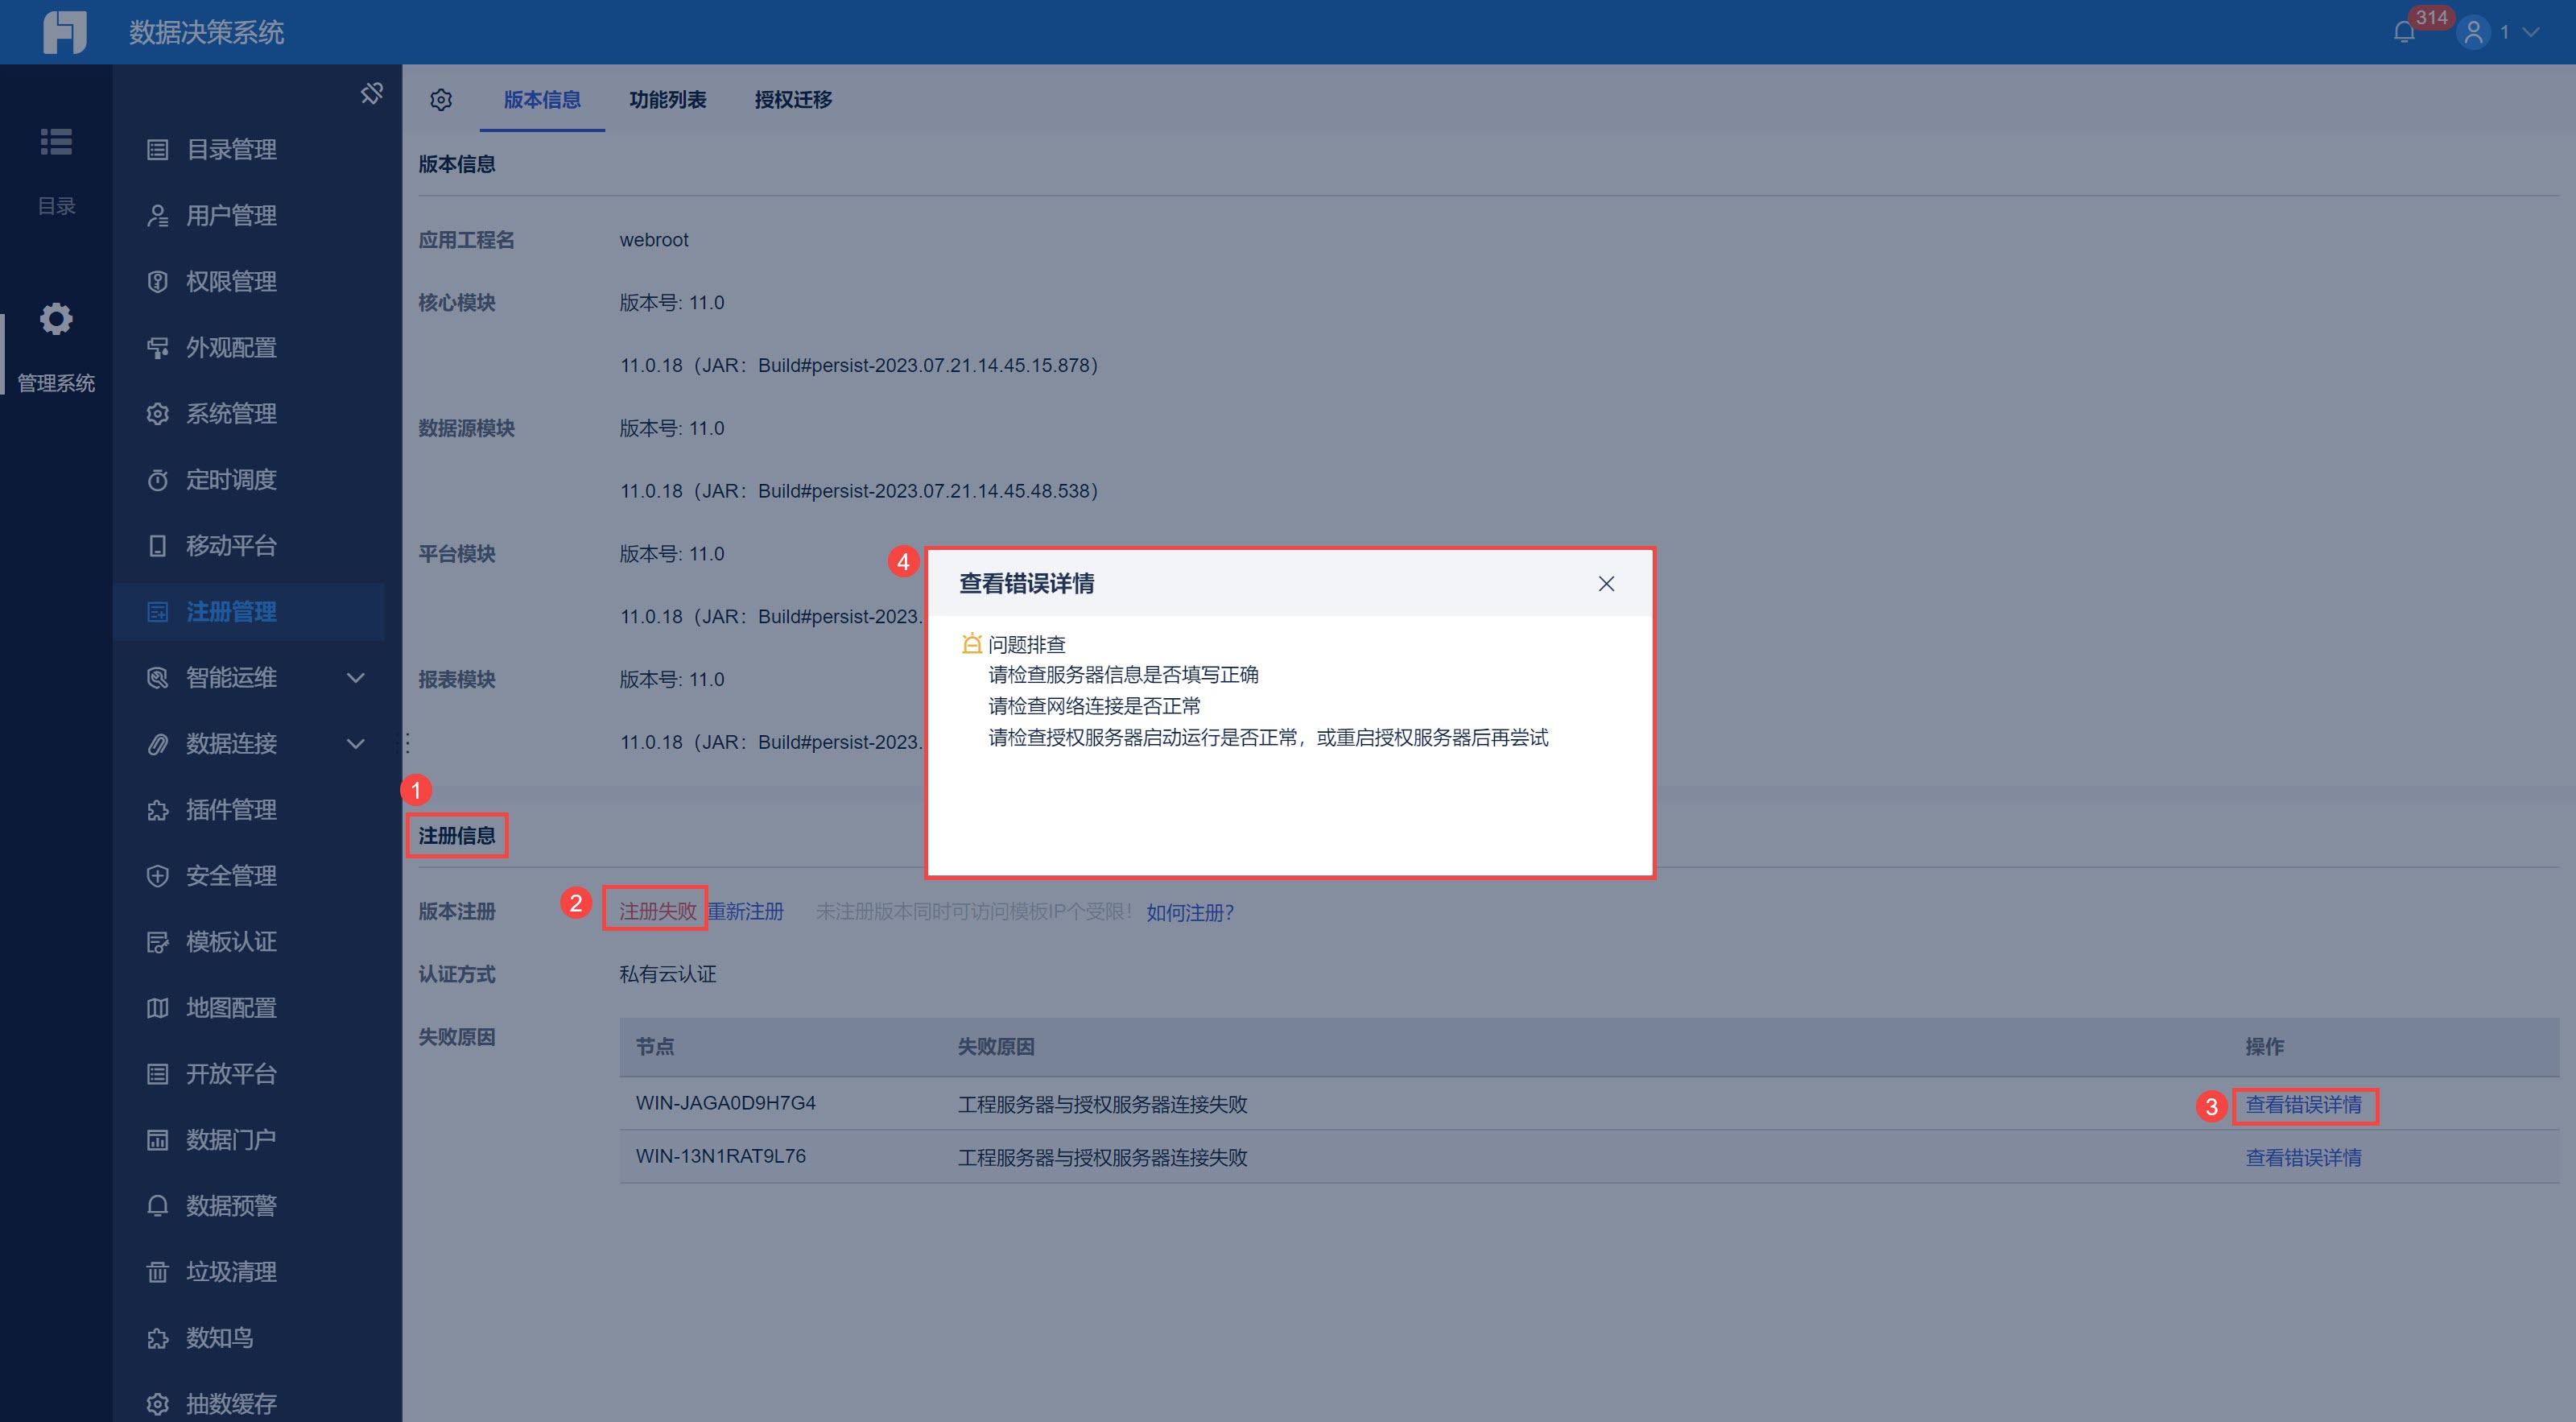
Task: Switch to the 授权迁移 tab
Action: pos(794,100)
